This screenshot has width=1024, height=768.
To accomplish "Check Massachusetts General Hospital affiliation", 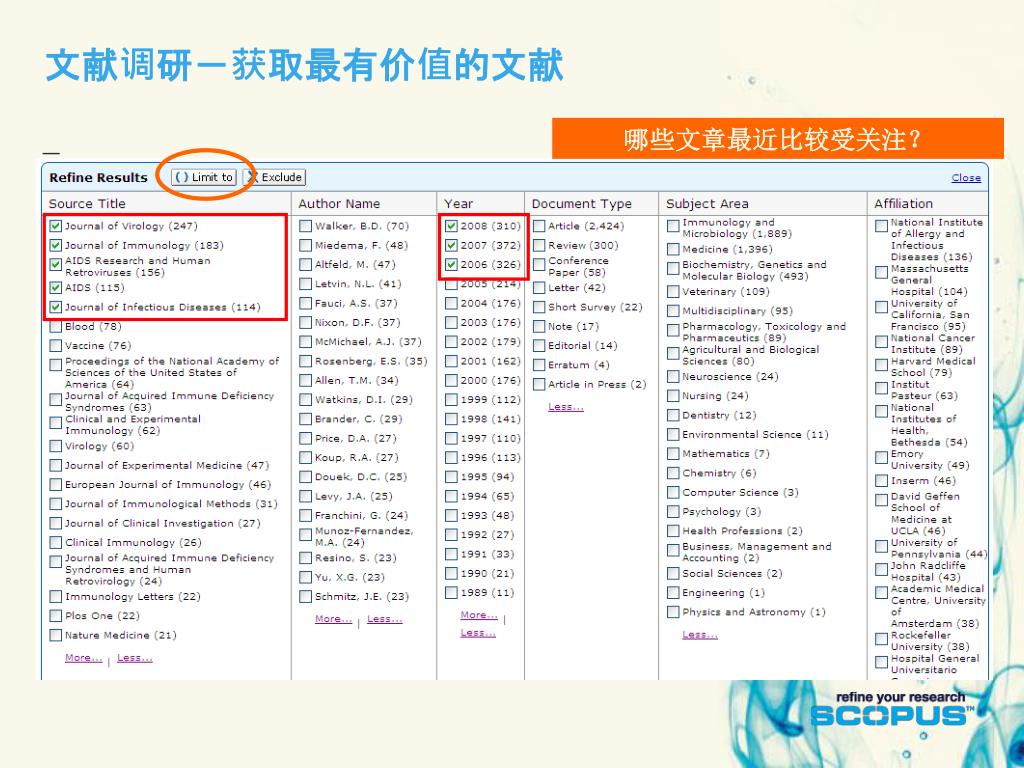I will coord(882,272).
